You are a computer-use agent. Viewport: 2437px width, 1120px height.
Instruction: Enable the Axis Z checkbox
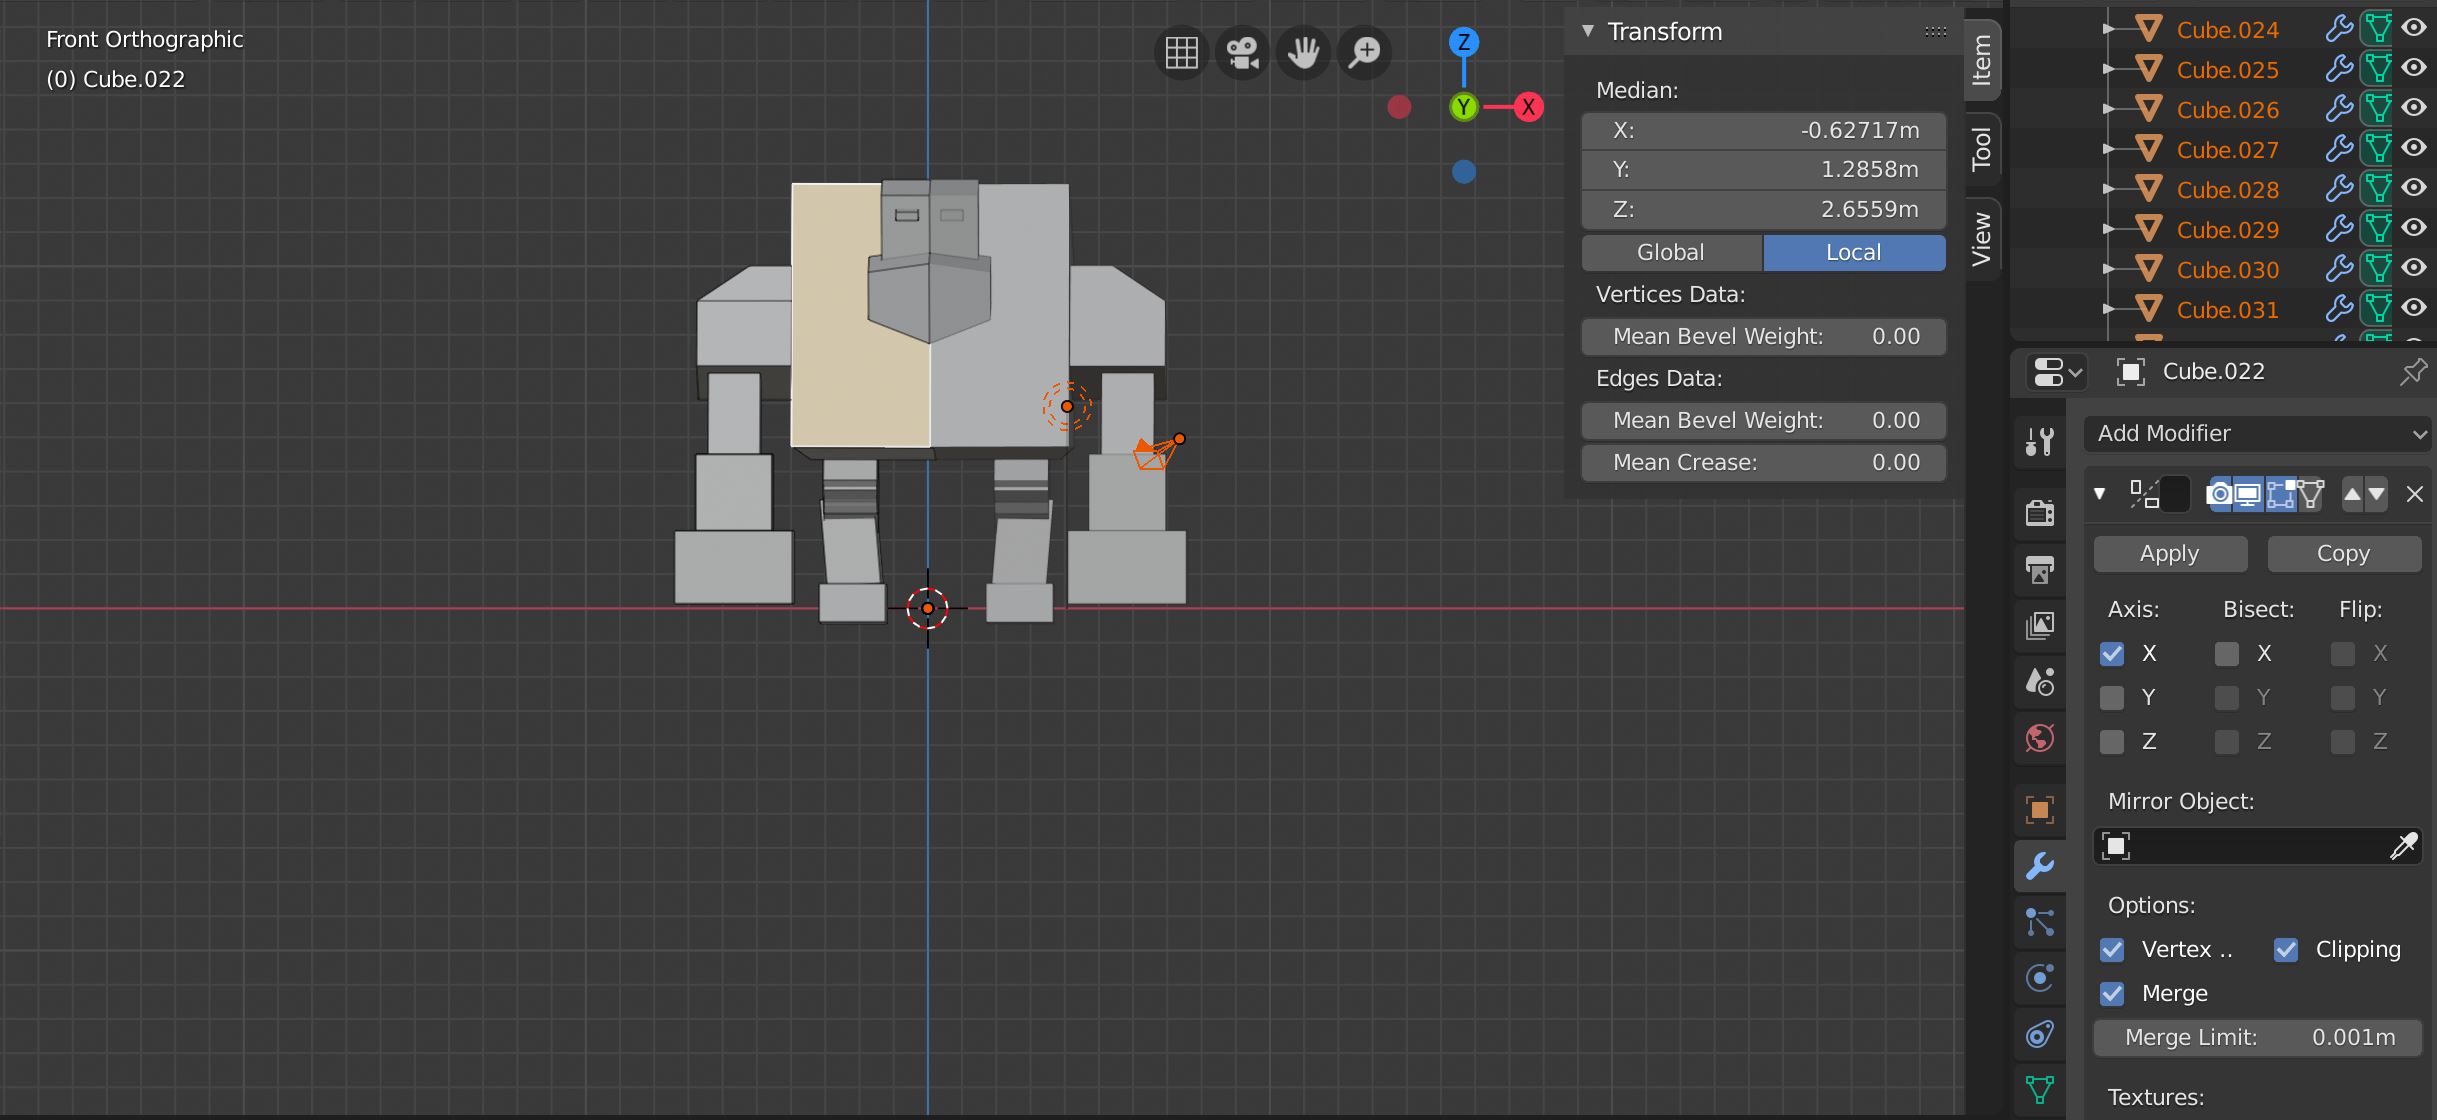(2112, 742)
